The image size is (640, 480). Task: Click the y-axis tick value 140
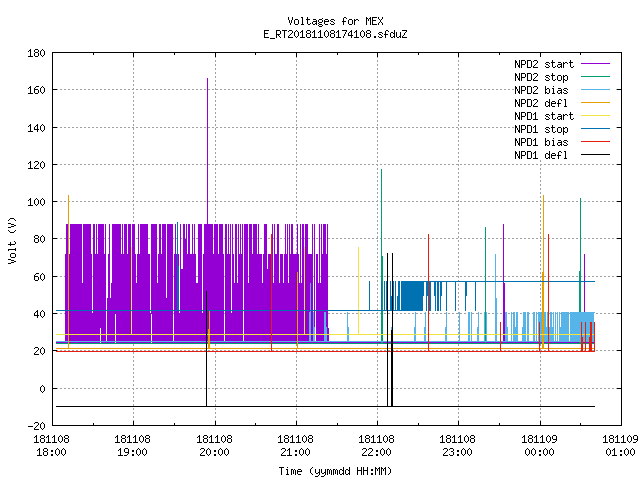(x=36, y=128)
